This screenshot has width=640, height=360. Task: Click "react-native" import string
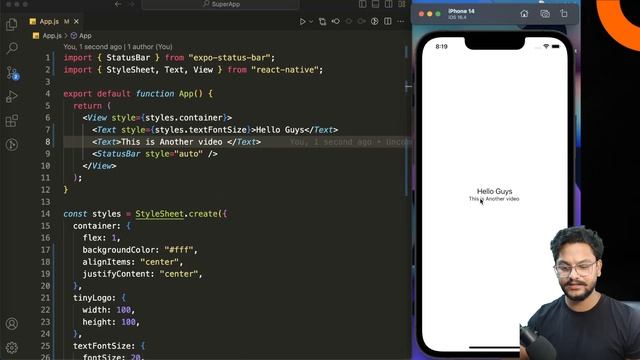click(x=285, y=70)
